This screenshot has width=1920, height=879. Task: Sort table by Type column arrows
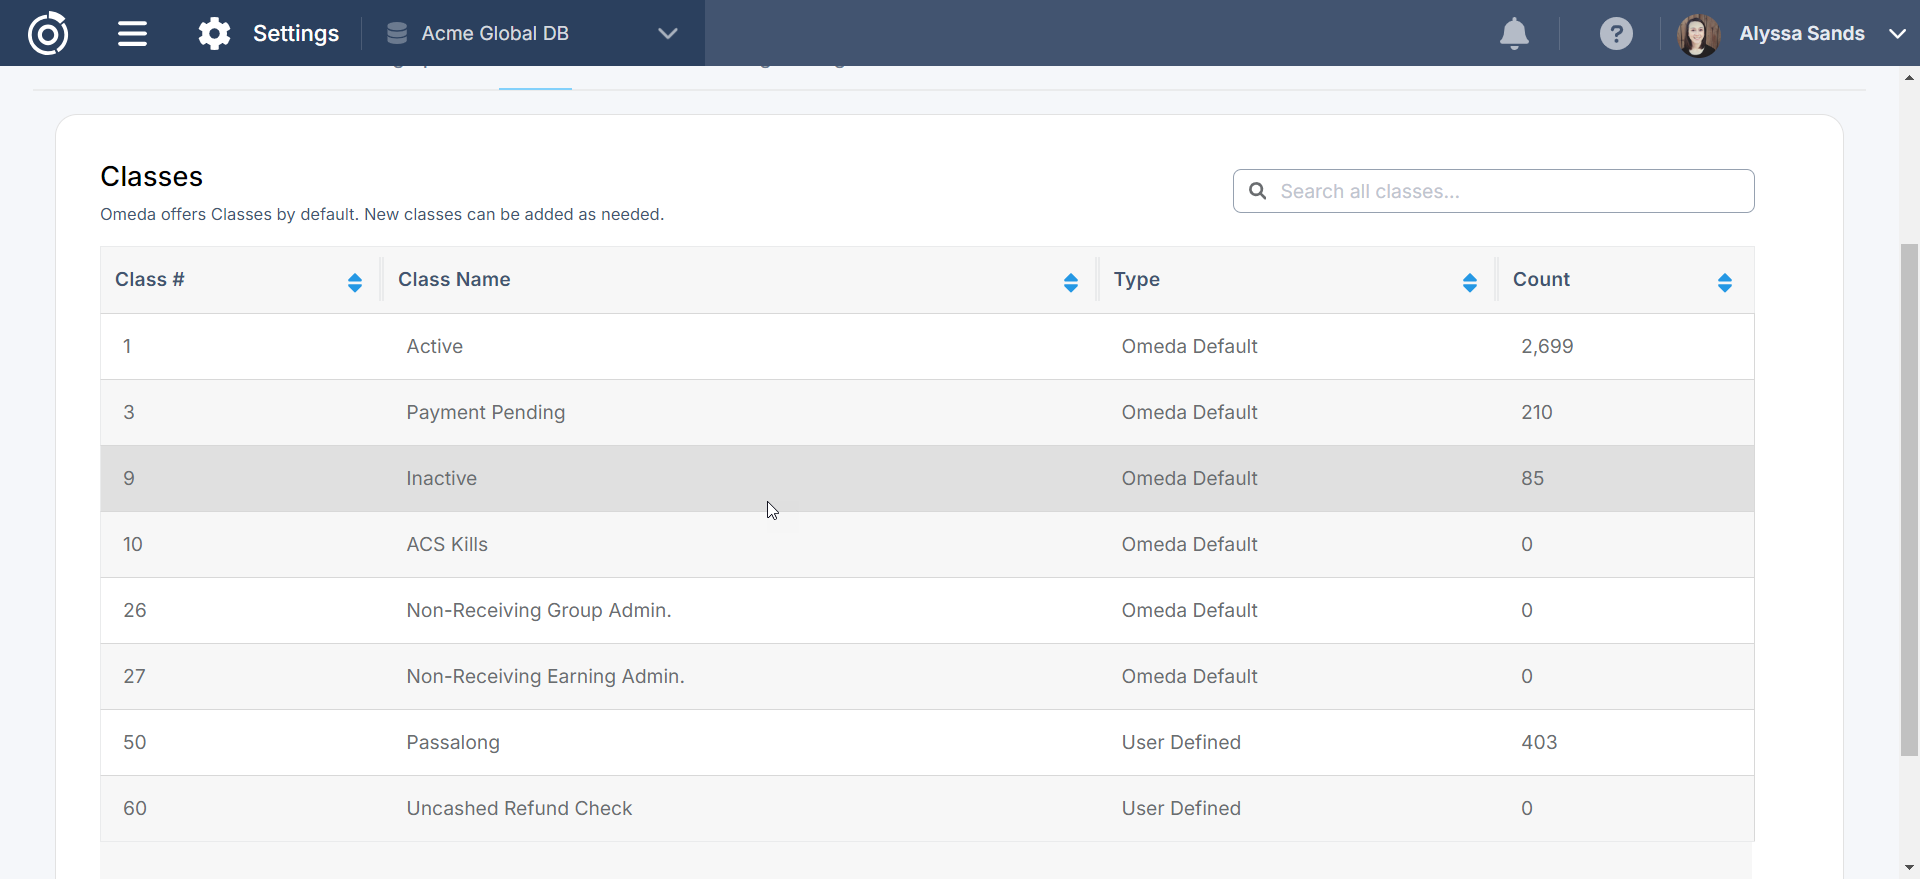pyautogui.click(x=1469, y=282)
